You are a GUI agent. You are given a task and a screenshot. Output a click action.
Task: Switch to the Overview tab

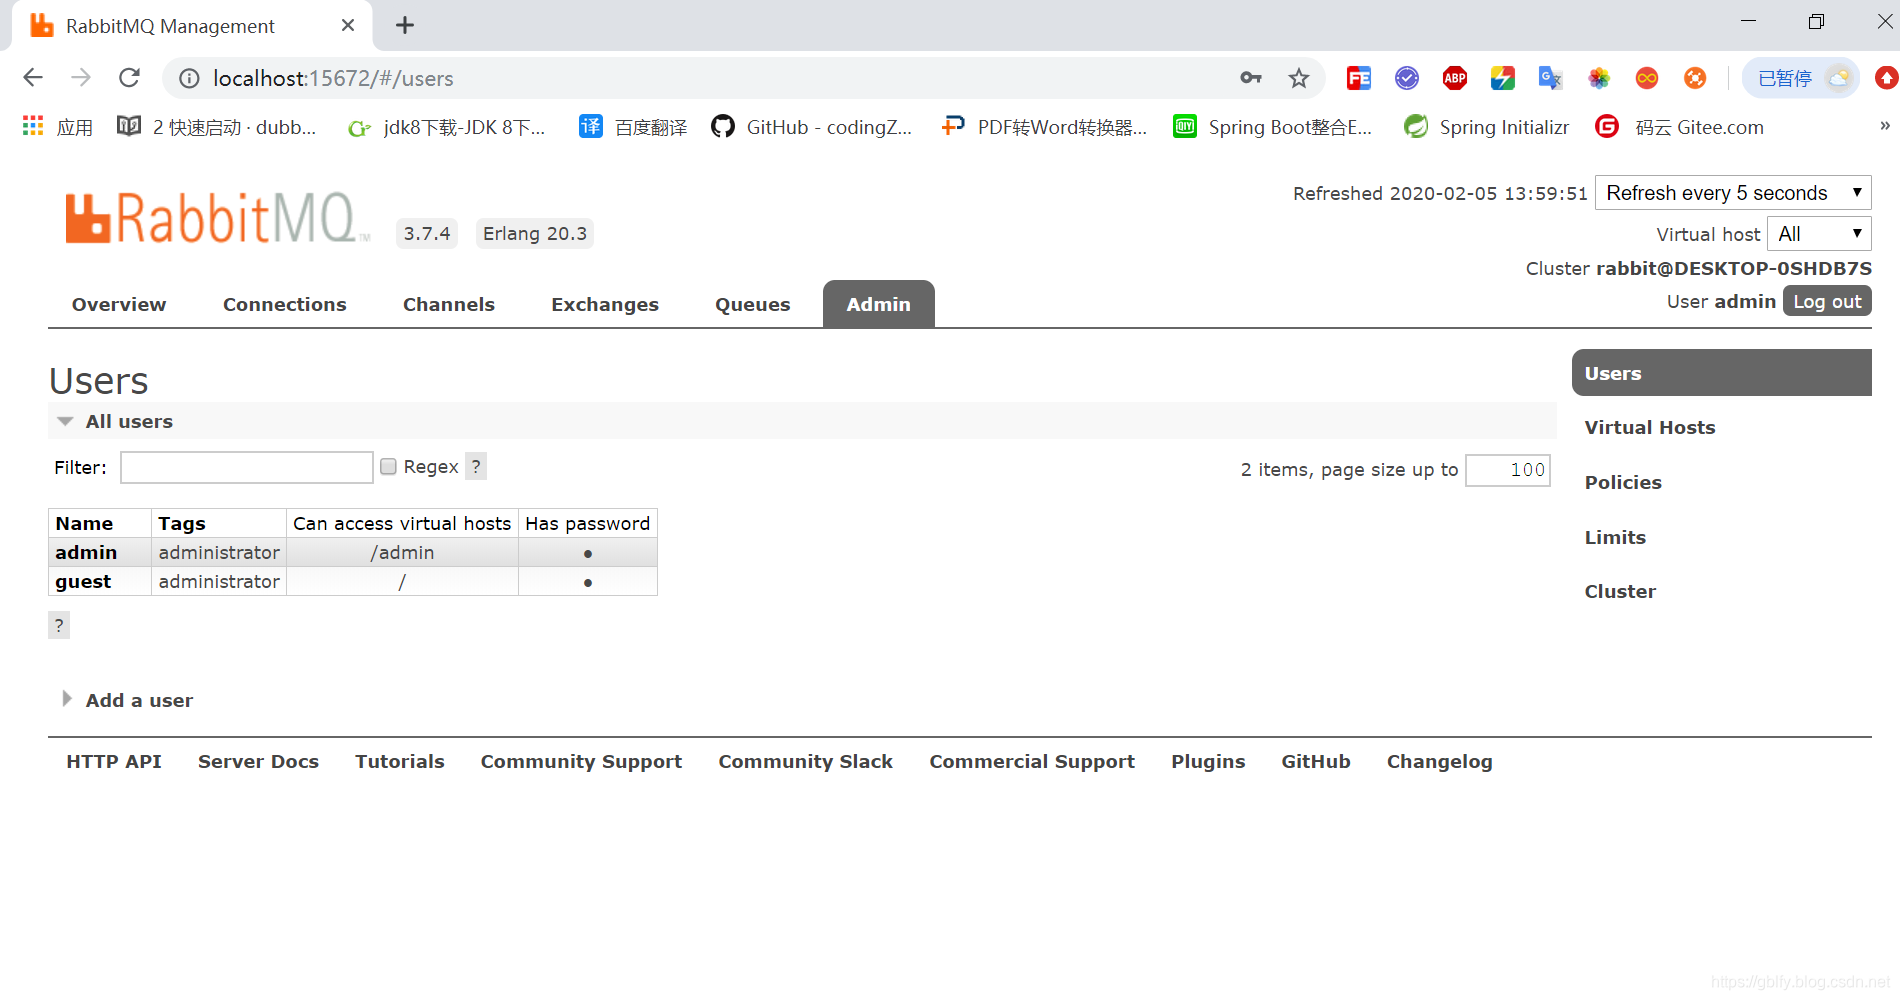tap(119, 304)
